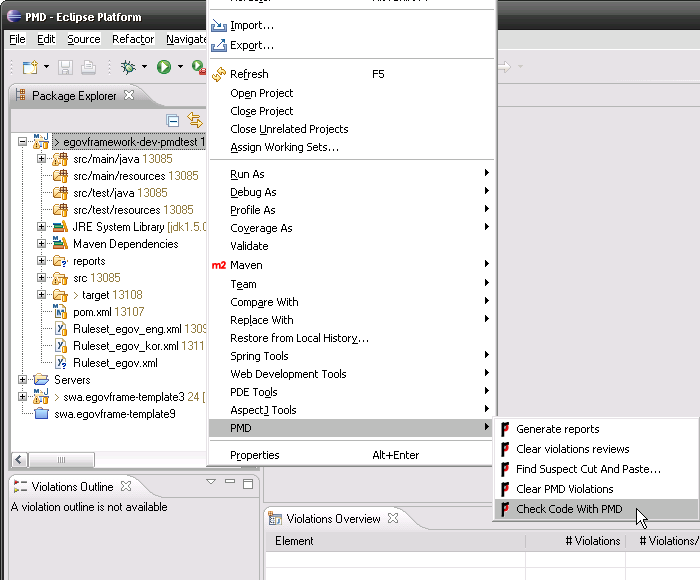Screen dimensions: 700x580
Task: Expand the Servers project node
Action: (22, 380)
